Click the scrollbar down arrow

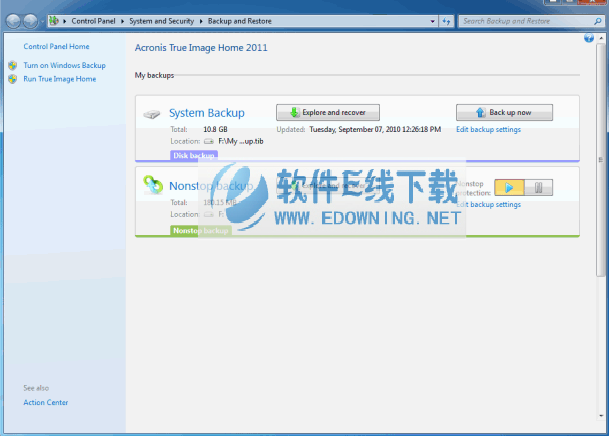point(601,416)
